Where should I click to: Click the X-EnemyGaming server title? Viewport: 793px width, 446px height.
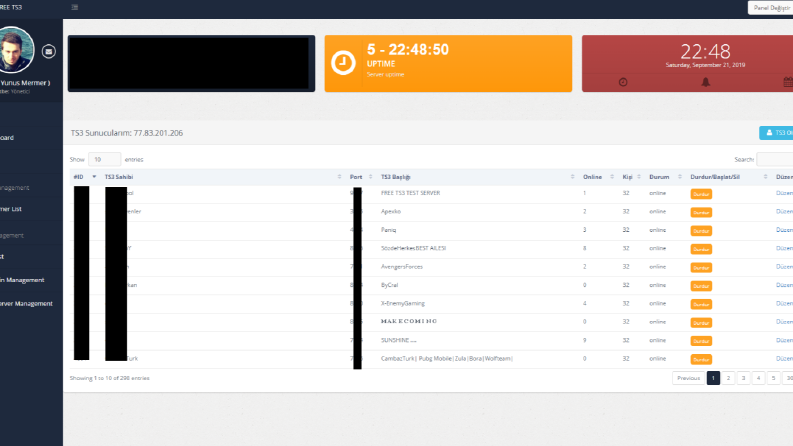click(403, 303)
